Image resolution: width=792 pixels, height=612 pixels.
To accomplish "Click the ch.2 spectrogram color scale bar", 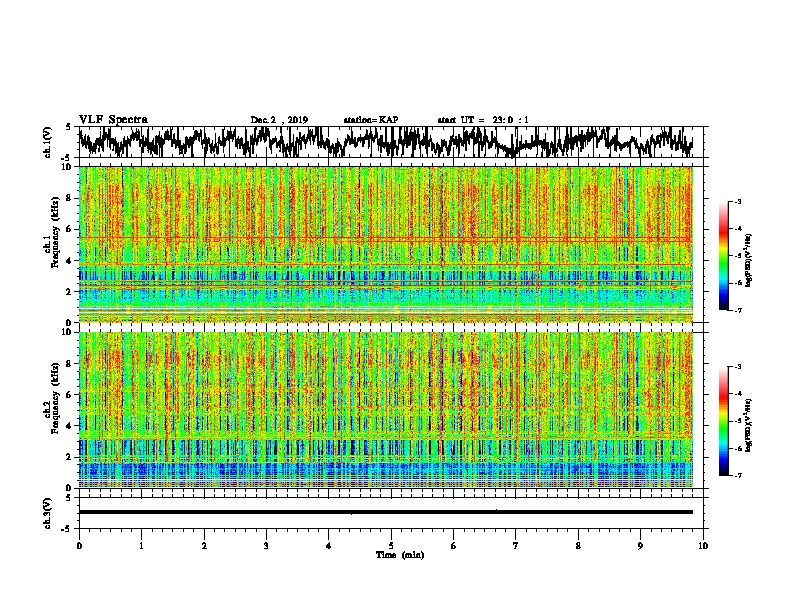I will pos(724,421).
